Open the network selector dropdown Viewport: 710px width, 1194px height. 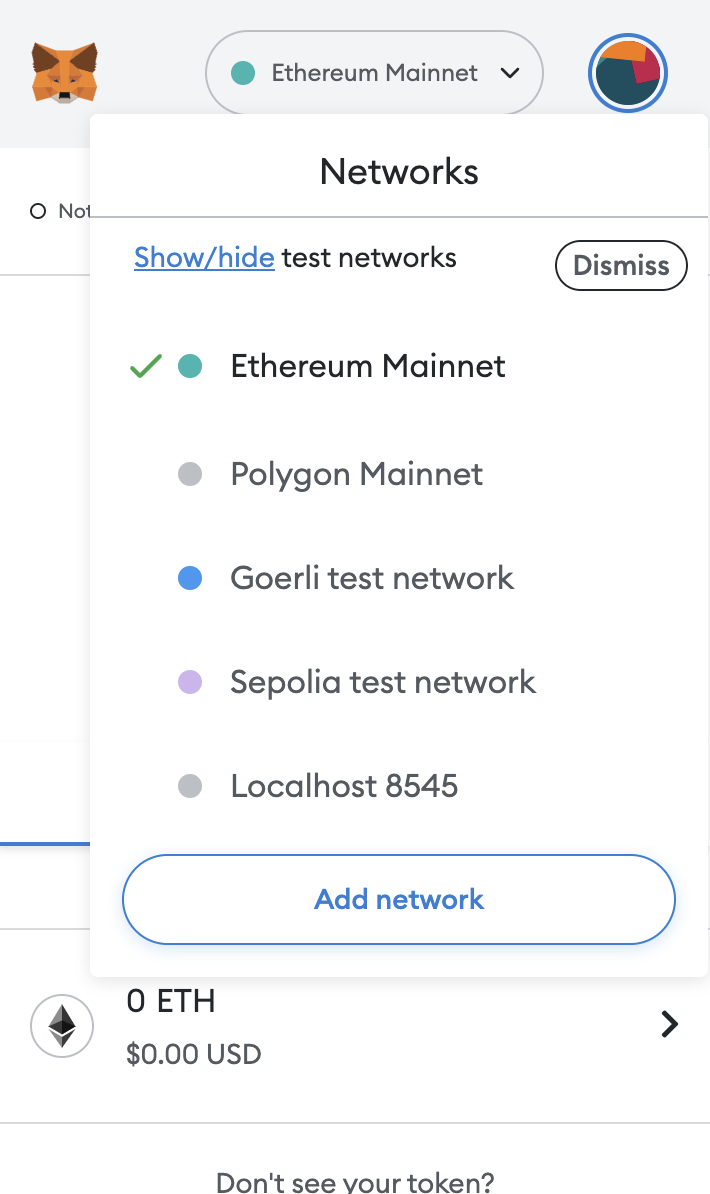(374, 73)
